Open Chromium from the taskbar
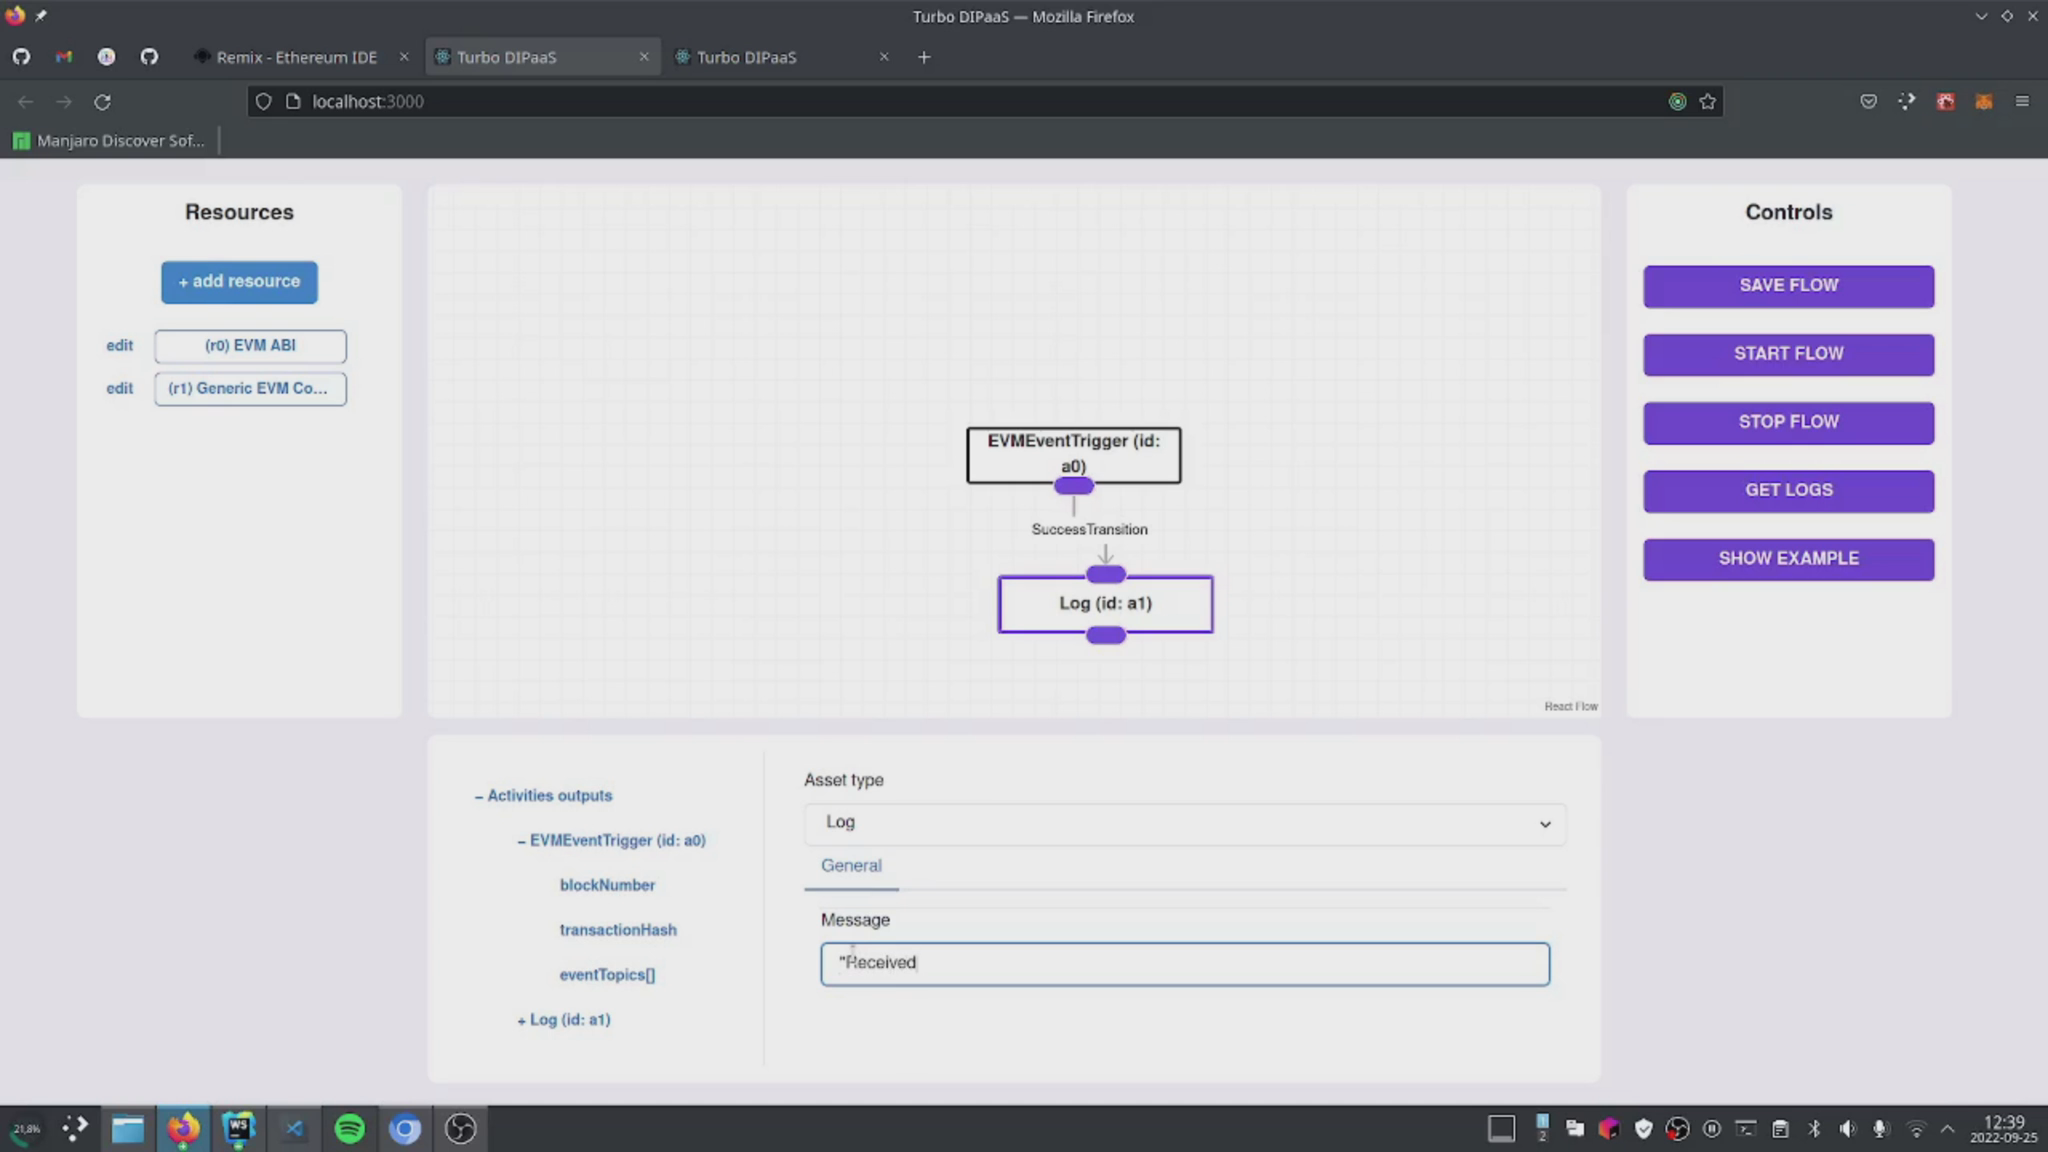 pyautogui.click(x=405, y=1129)
